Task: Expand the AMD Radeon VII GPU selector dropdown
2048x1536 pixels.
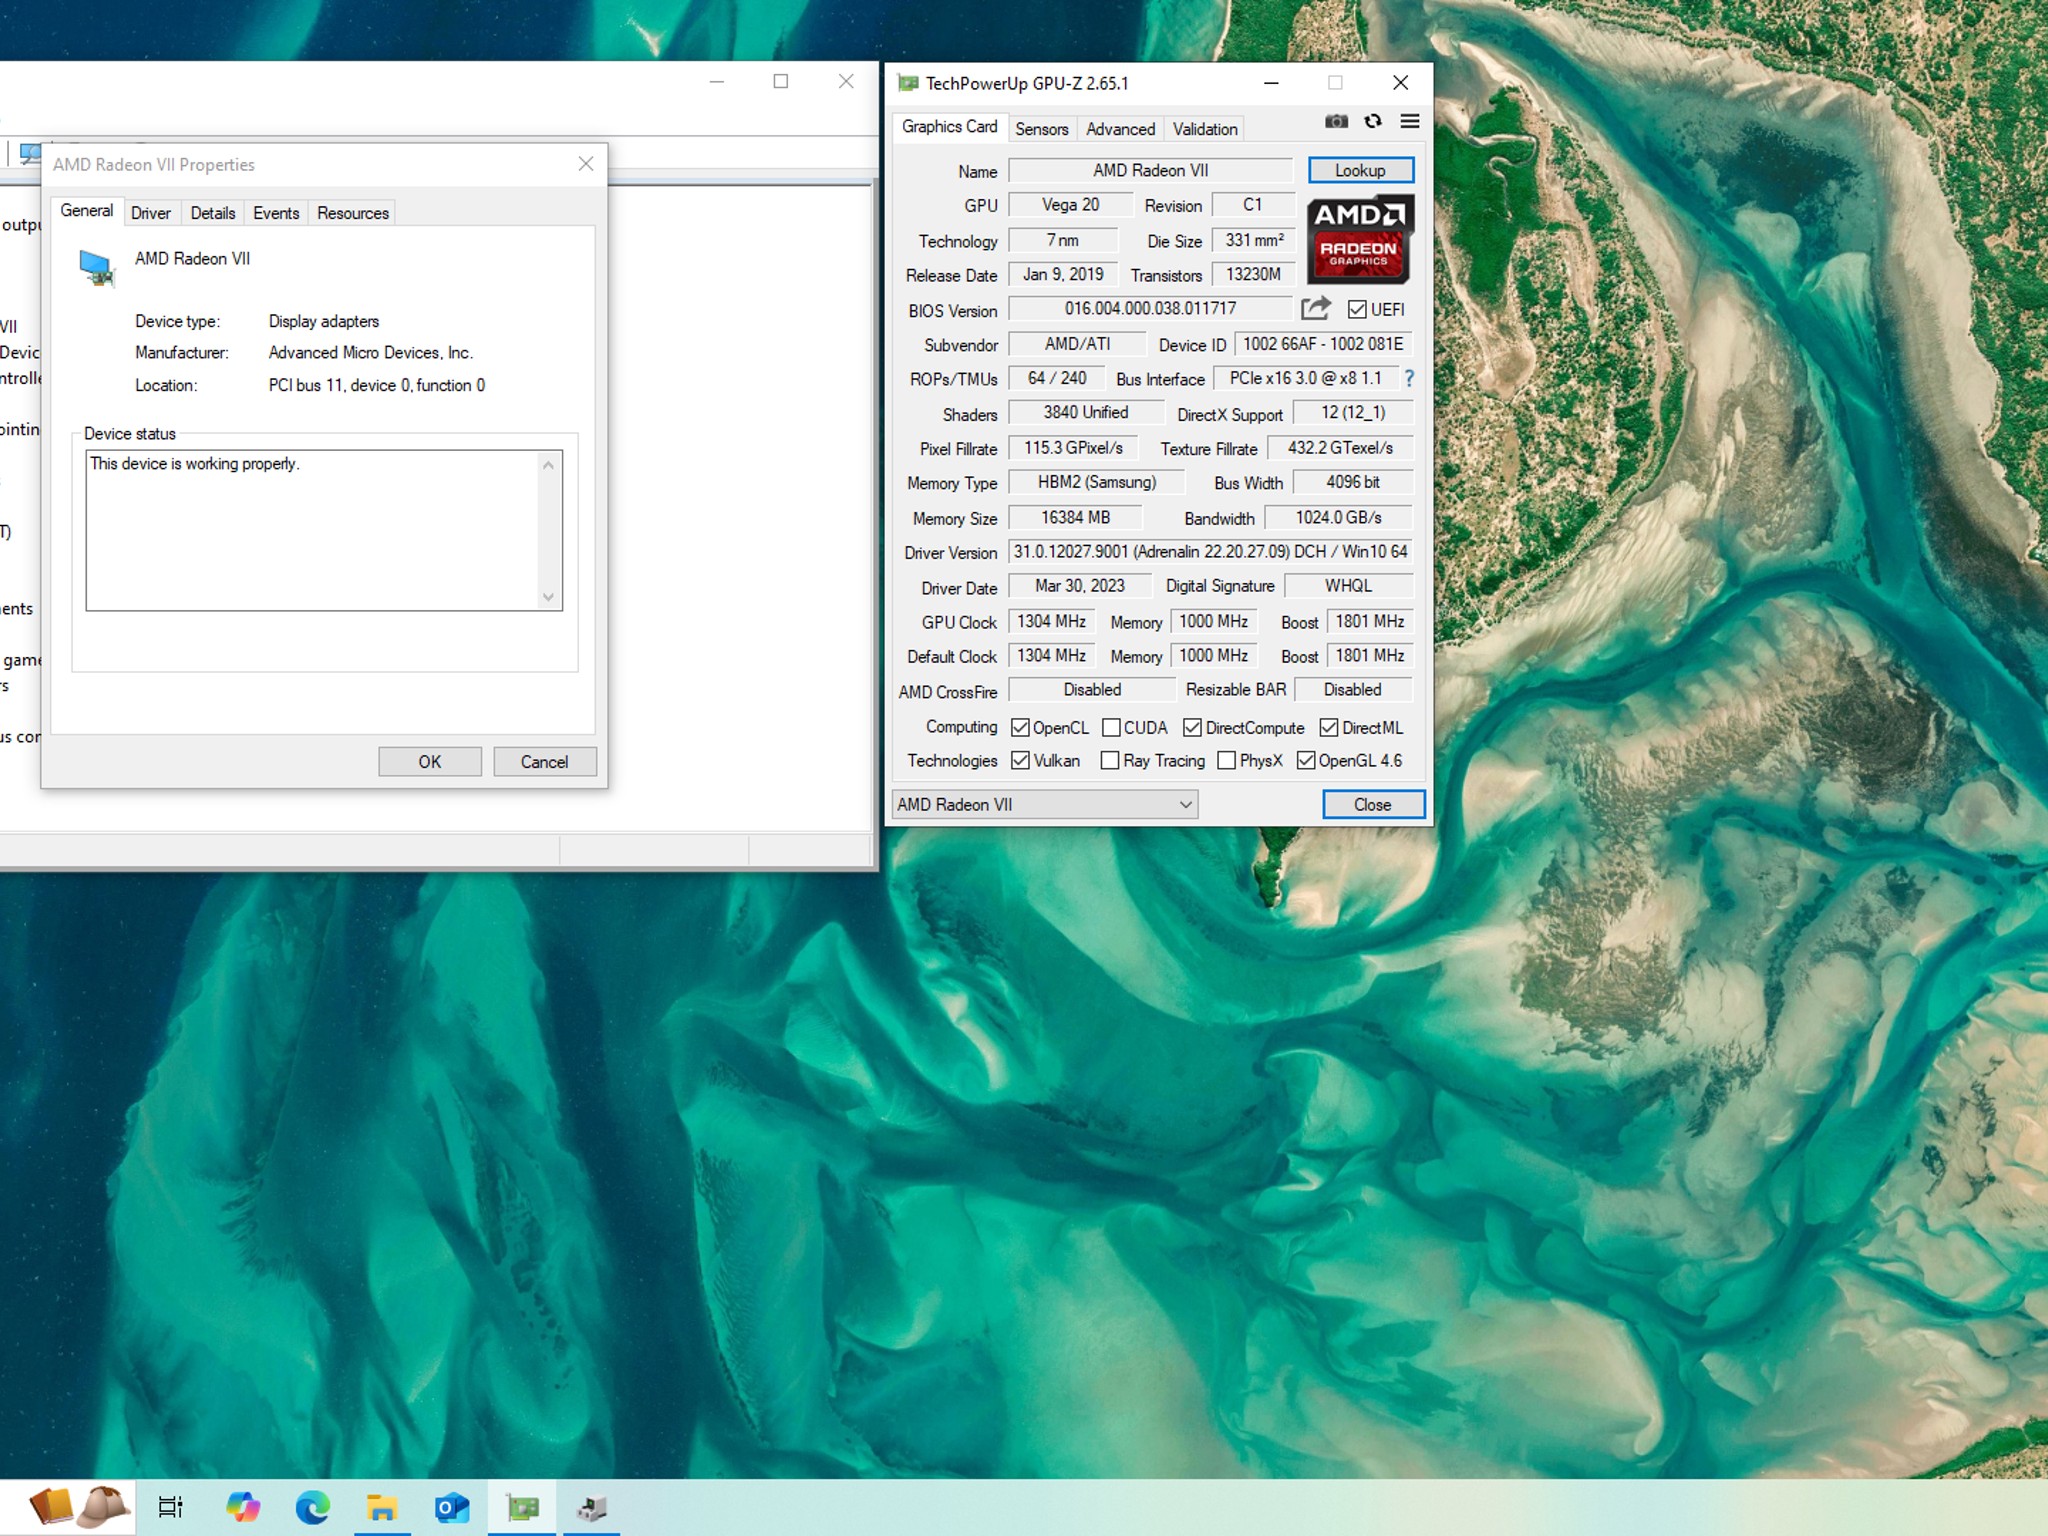Action: pos(1186,804)
